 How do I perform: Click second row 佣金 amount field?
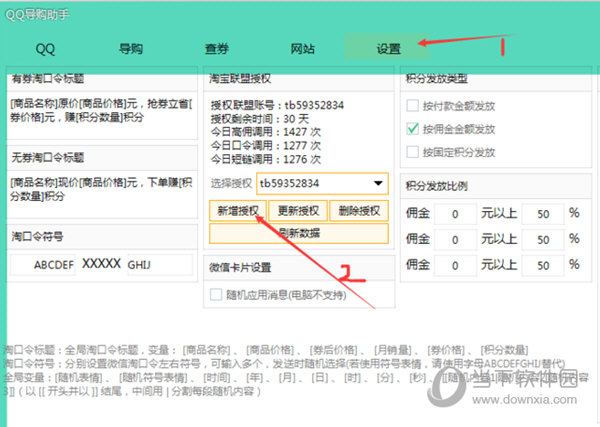455,240
